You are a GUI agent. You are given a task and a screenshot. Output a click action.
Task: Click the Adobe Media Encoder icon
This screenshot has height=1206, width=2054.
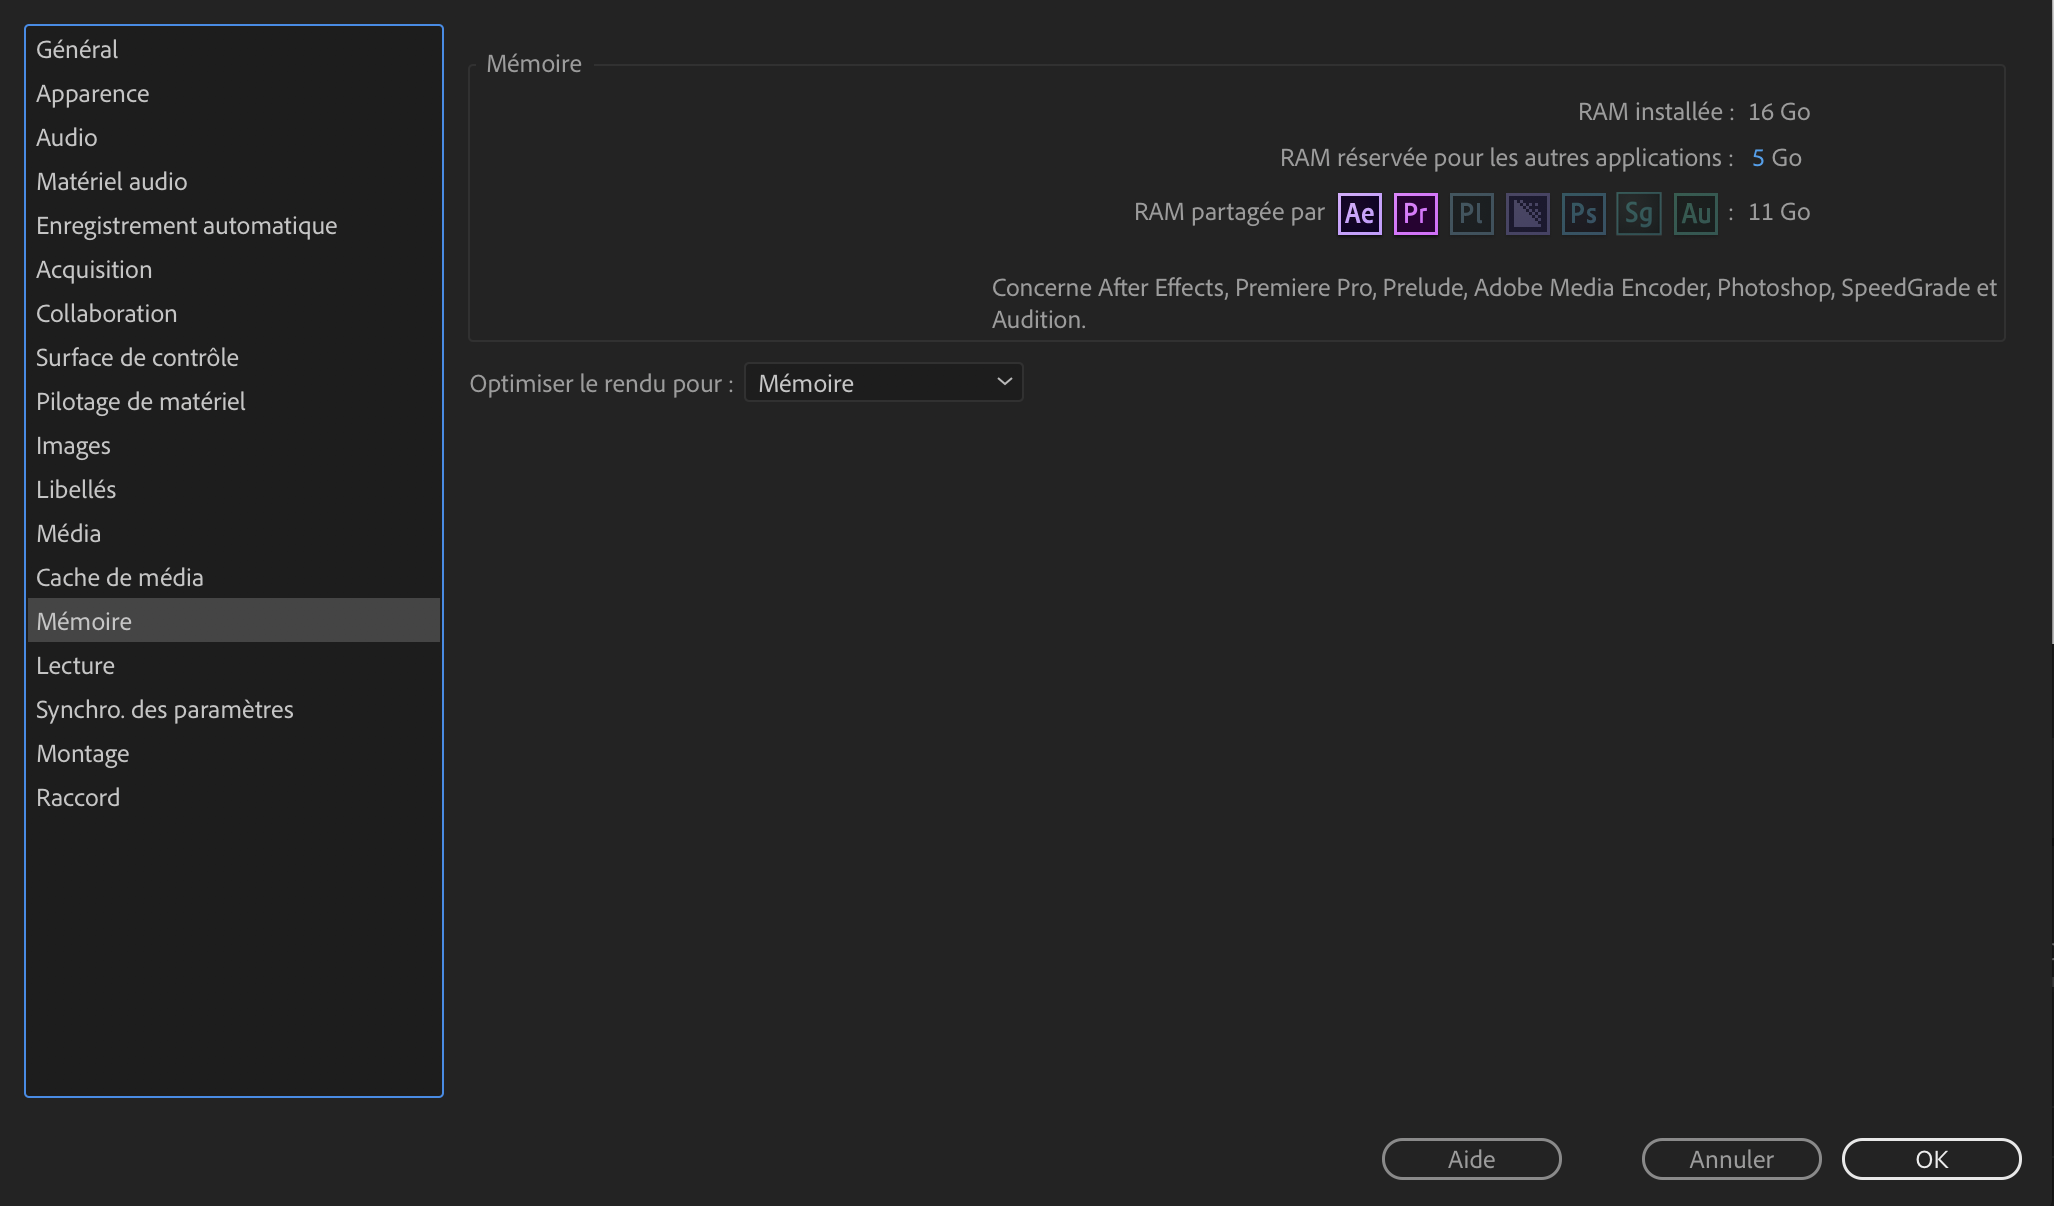point(1527,213)
